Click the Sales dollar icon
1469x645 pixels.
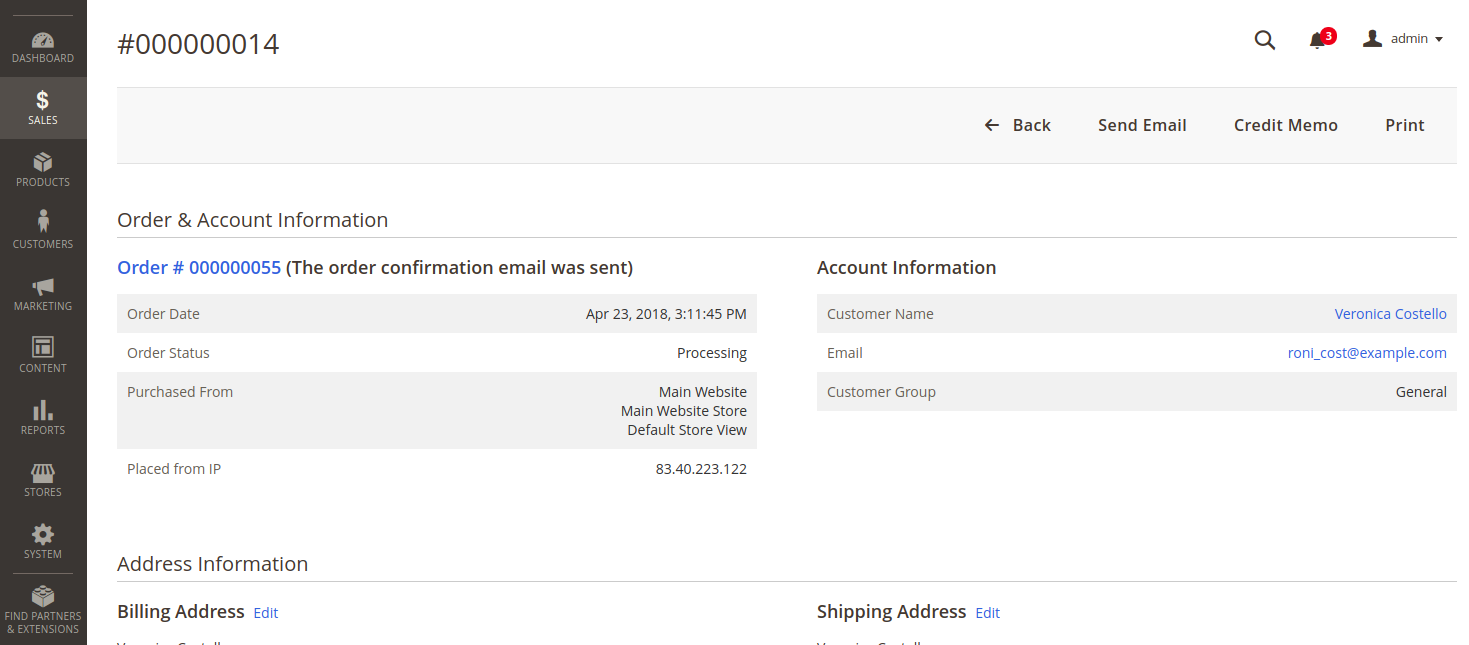click(43, 101)
